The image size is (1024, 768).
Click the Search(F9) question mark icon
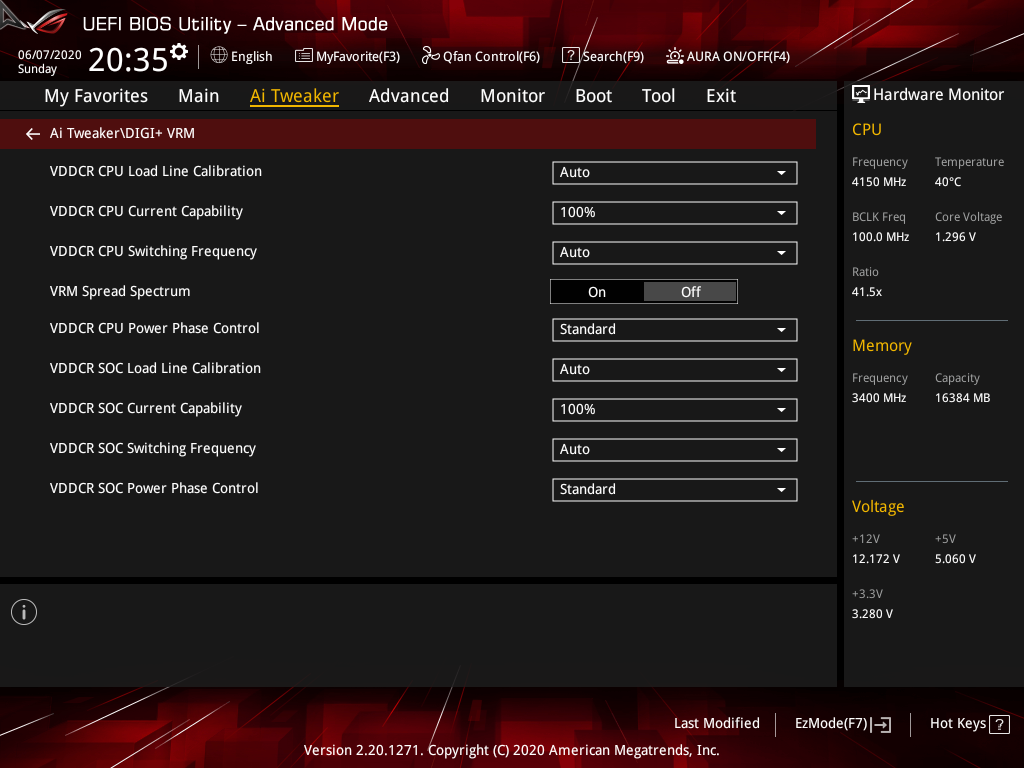coord(570,56)
